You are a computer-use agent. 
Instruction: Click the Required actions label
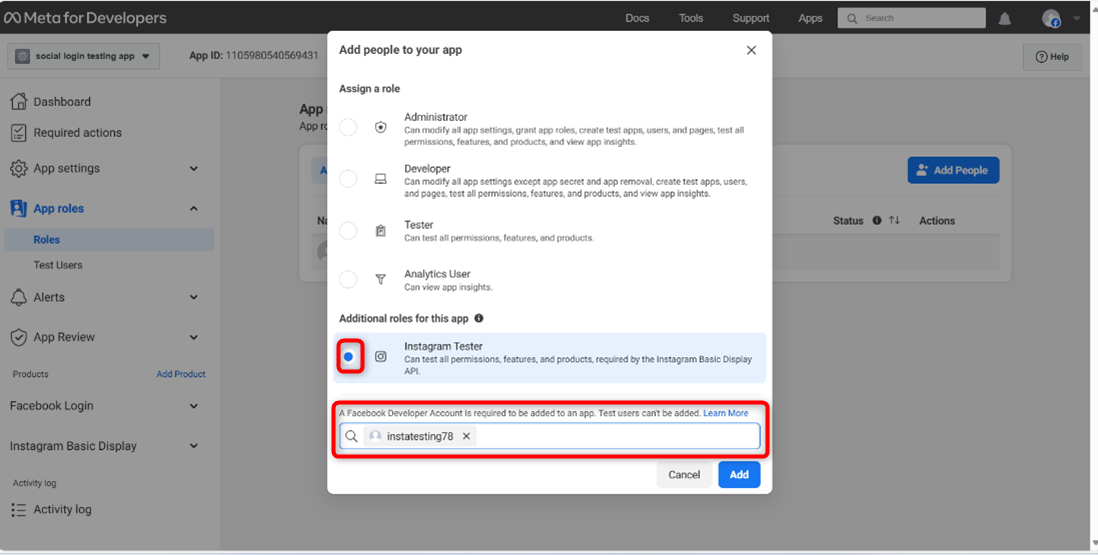point(78,133)
